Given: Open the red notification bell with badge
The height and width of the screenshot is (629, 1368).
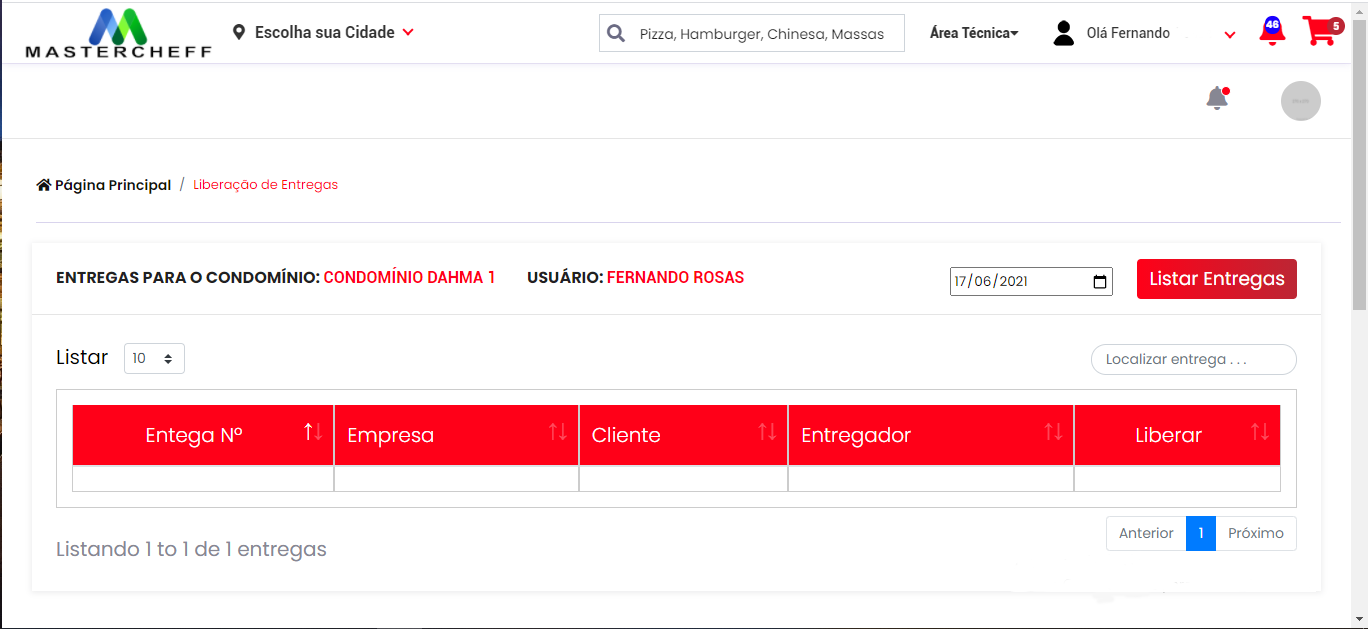Looking at the screenshot, I should tap(1272, 32).
